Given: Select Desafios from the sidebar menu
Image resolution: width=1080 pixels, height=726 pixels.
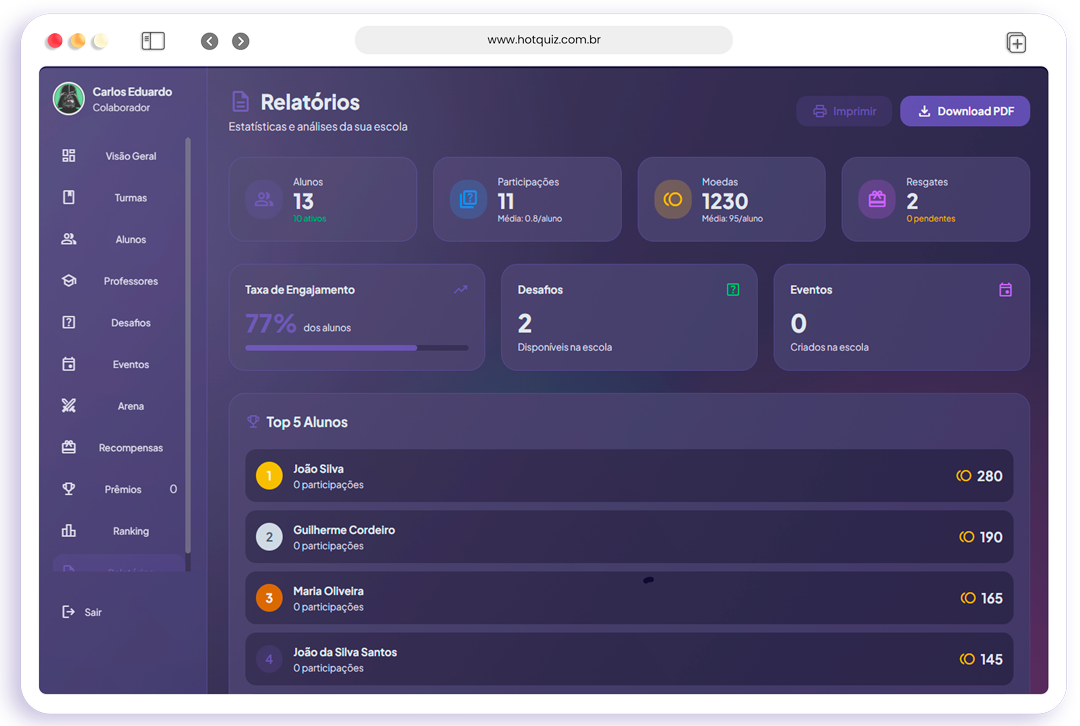Looking at the screenshot, I should (x=130, y=323).
